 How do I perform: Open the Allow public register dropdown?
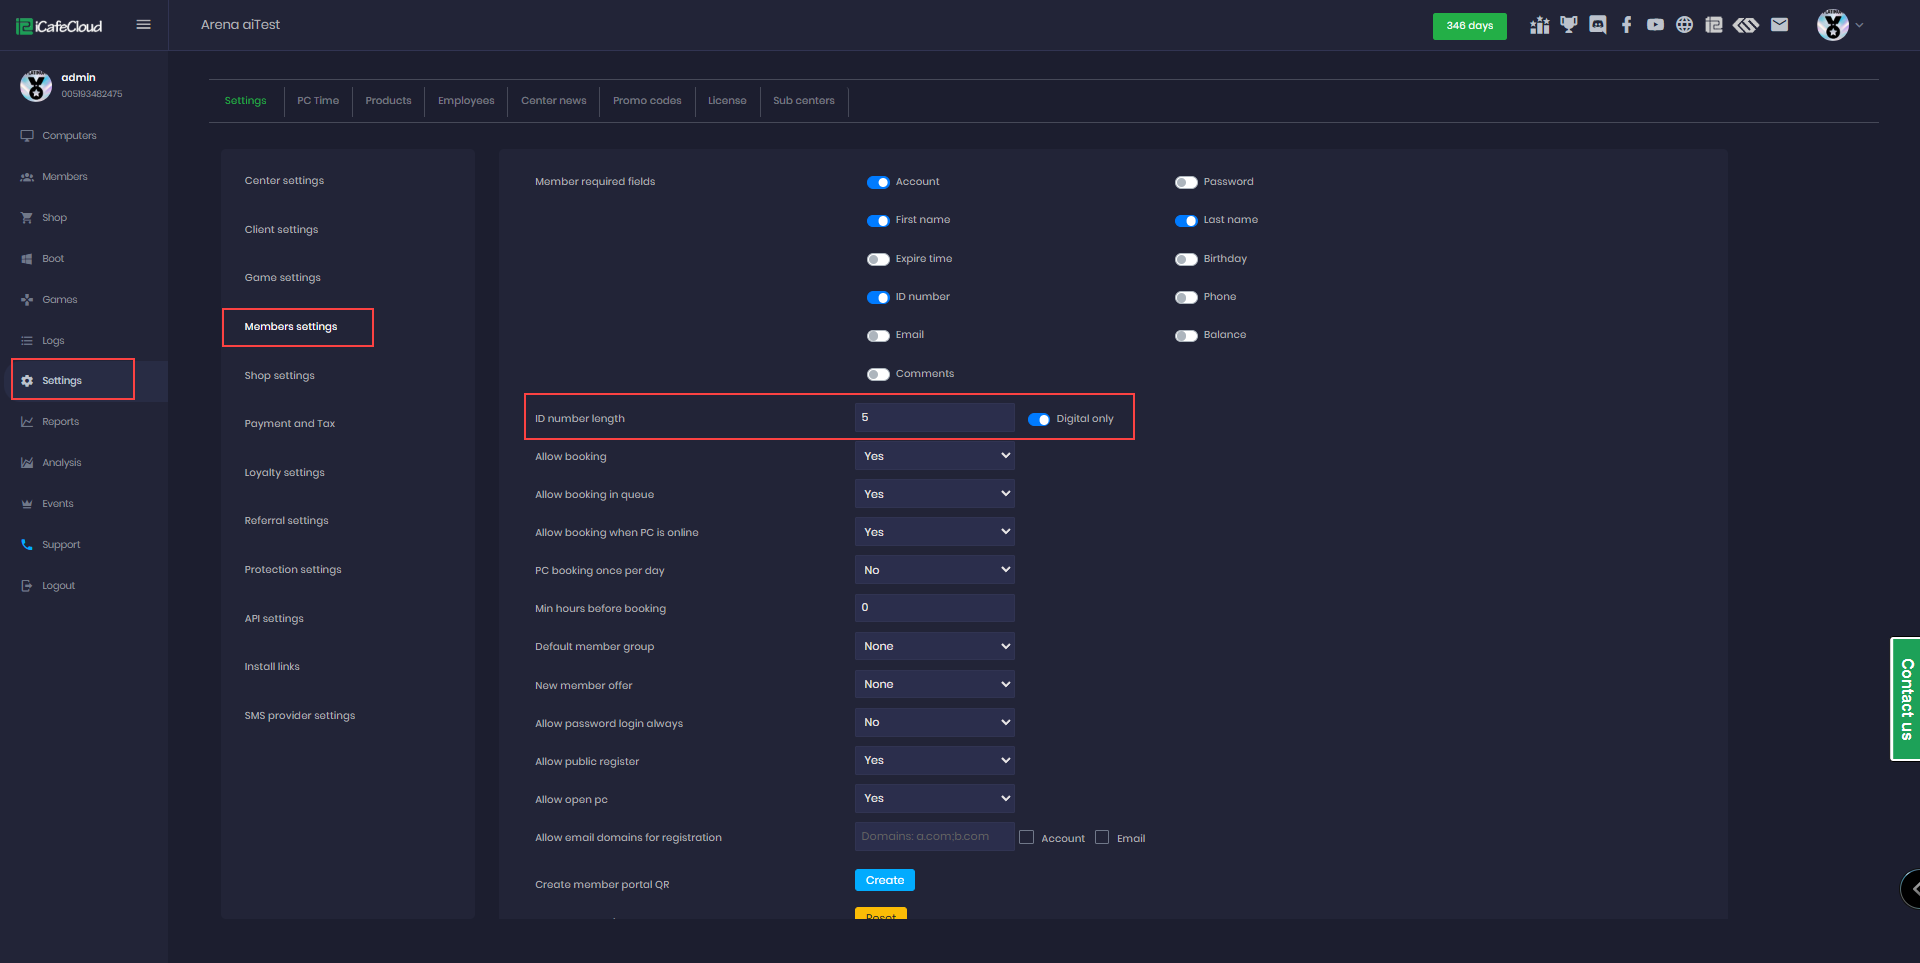[934, 760]
